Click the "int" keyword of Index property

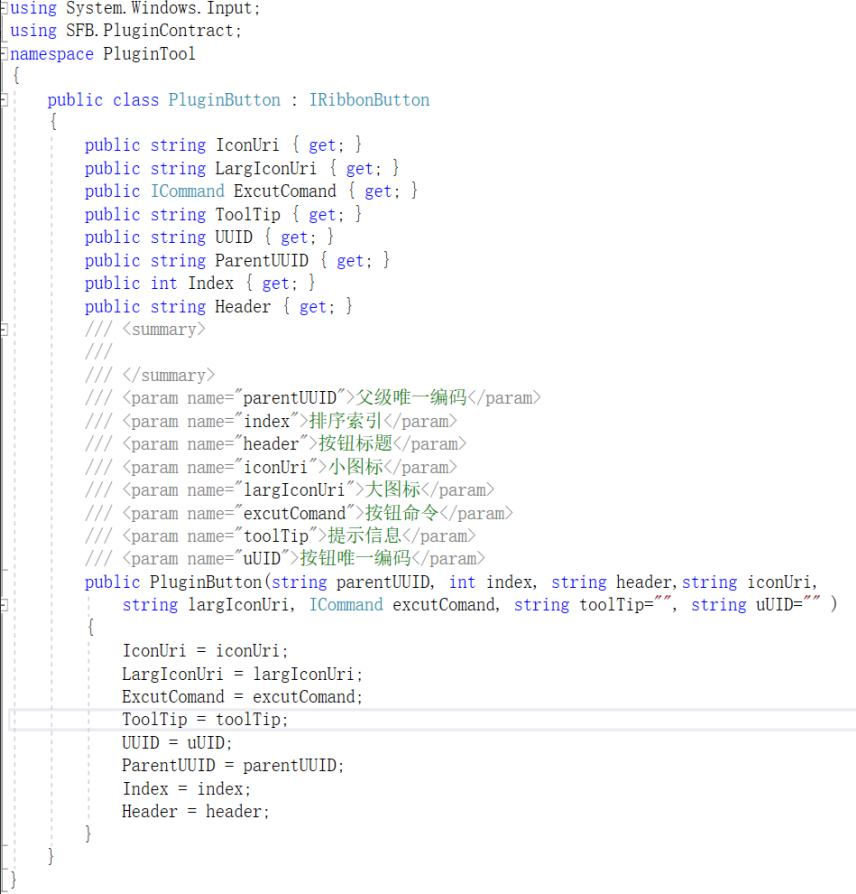(164, 283)
